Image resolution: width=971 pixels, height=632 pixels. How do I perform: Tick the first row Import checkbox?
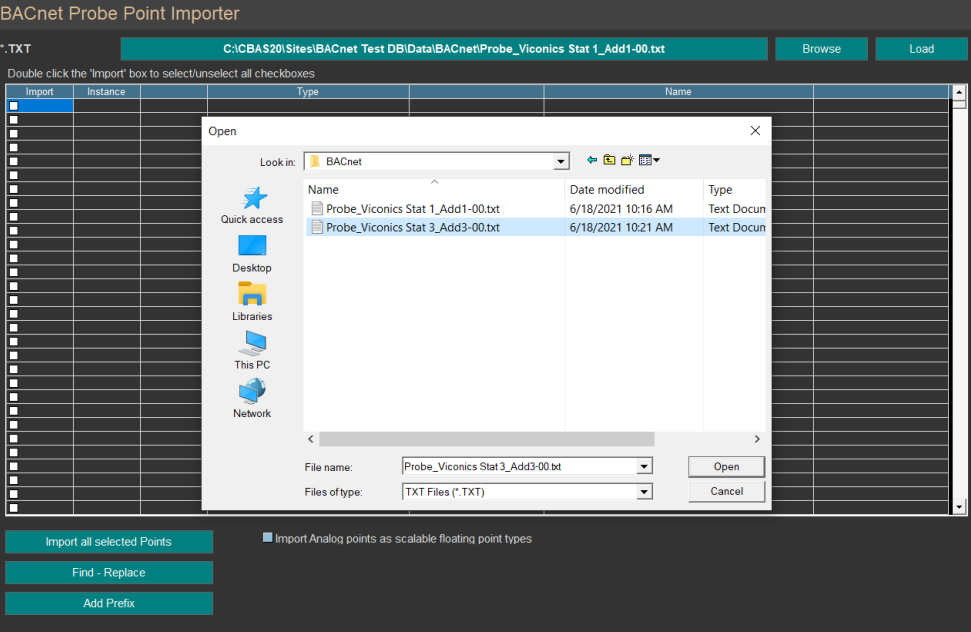click(x=14, y=106)
